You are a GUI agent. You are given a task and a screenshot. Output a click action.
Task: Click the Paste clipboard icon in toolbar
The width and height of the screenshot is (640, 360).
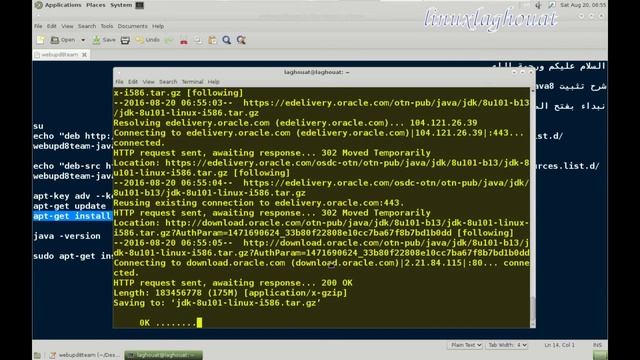(x=212, y=40)
